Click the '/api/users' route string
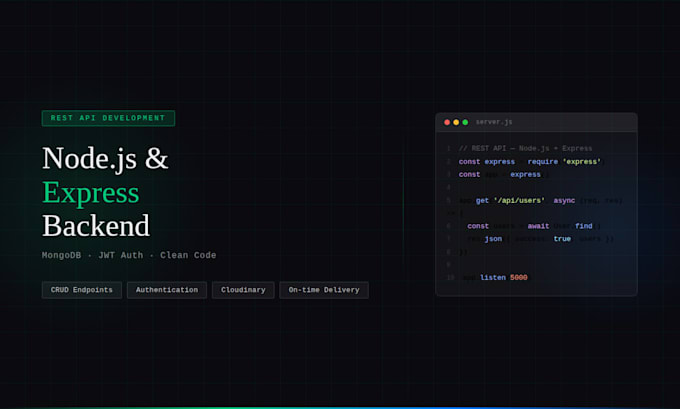This screenshot has height=409, width=680. [x=519, y=200]
